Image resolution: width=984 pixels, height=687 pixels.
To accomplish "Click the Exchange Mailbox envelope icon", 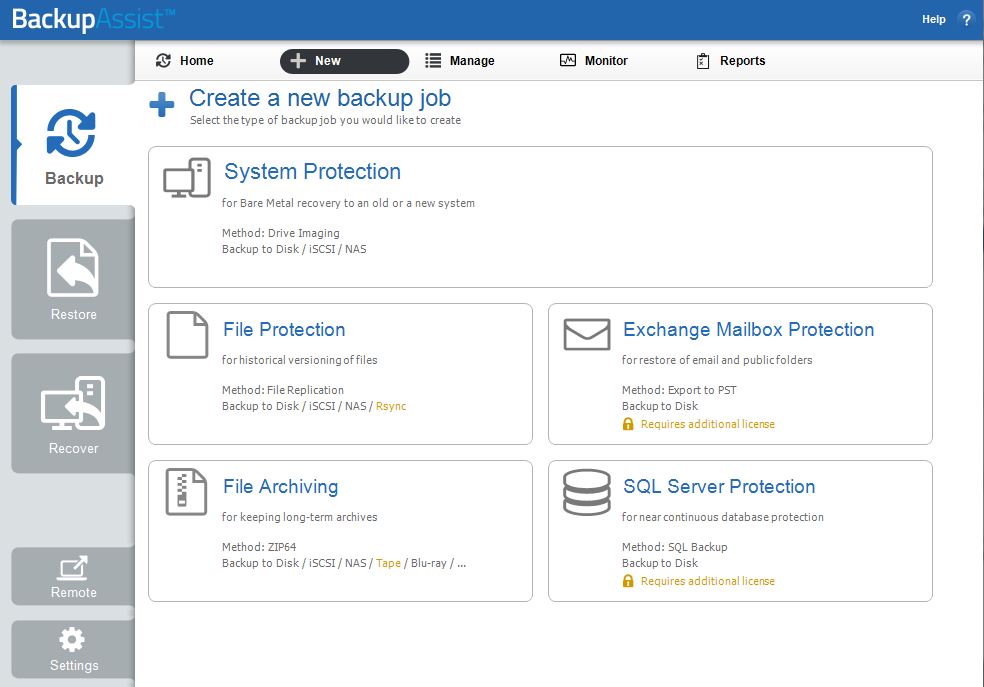I will point(587,334).
